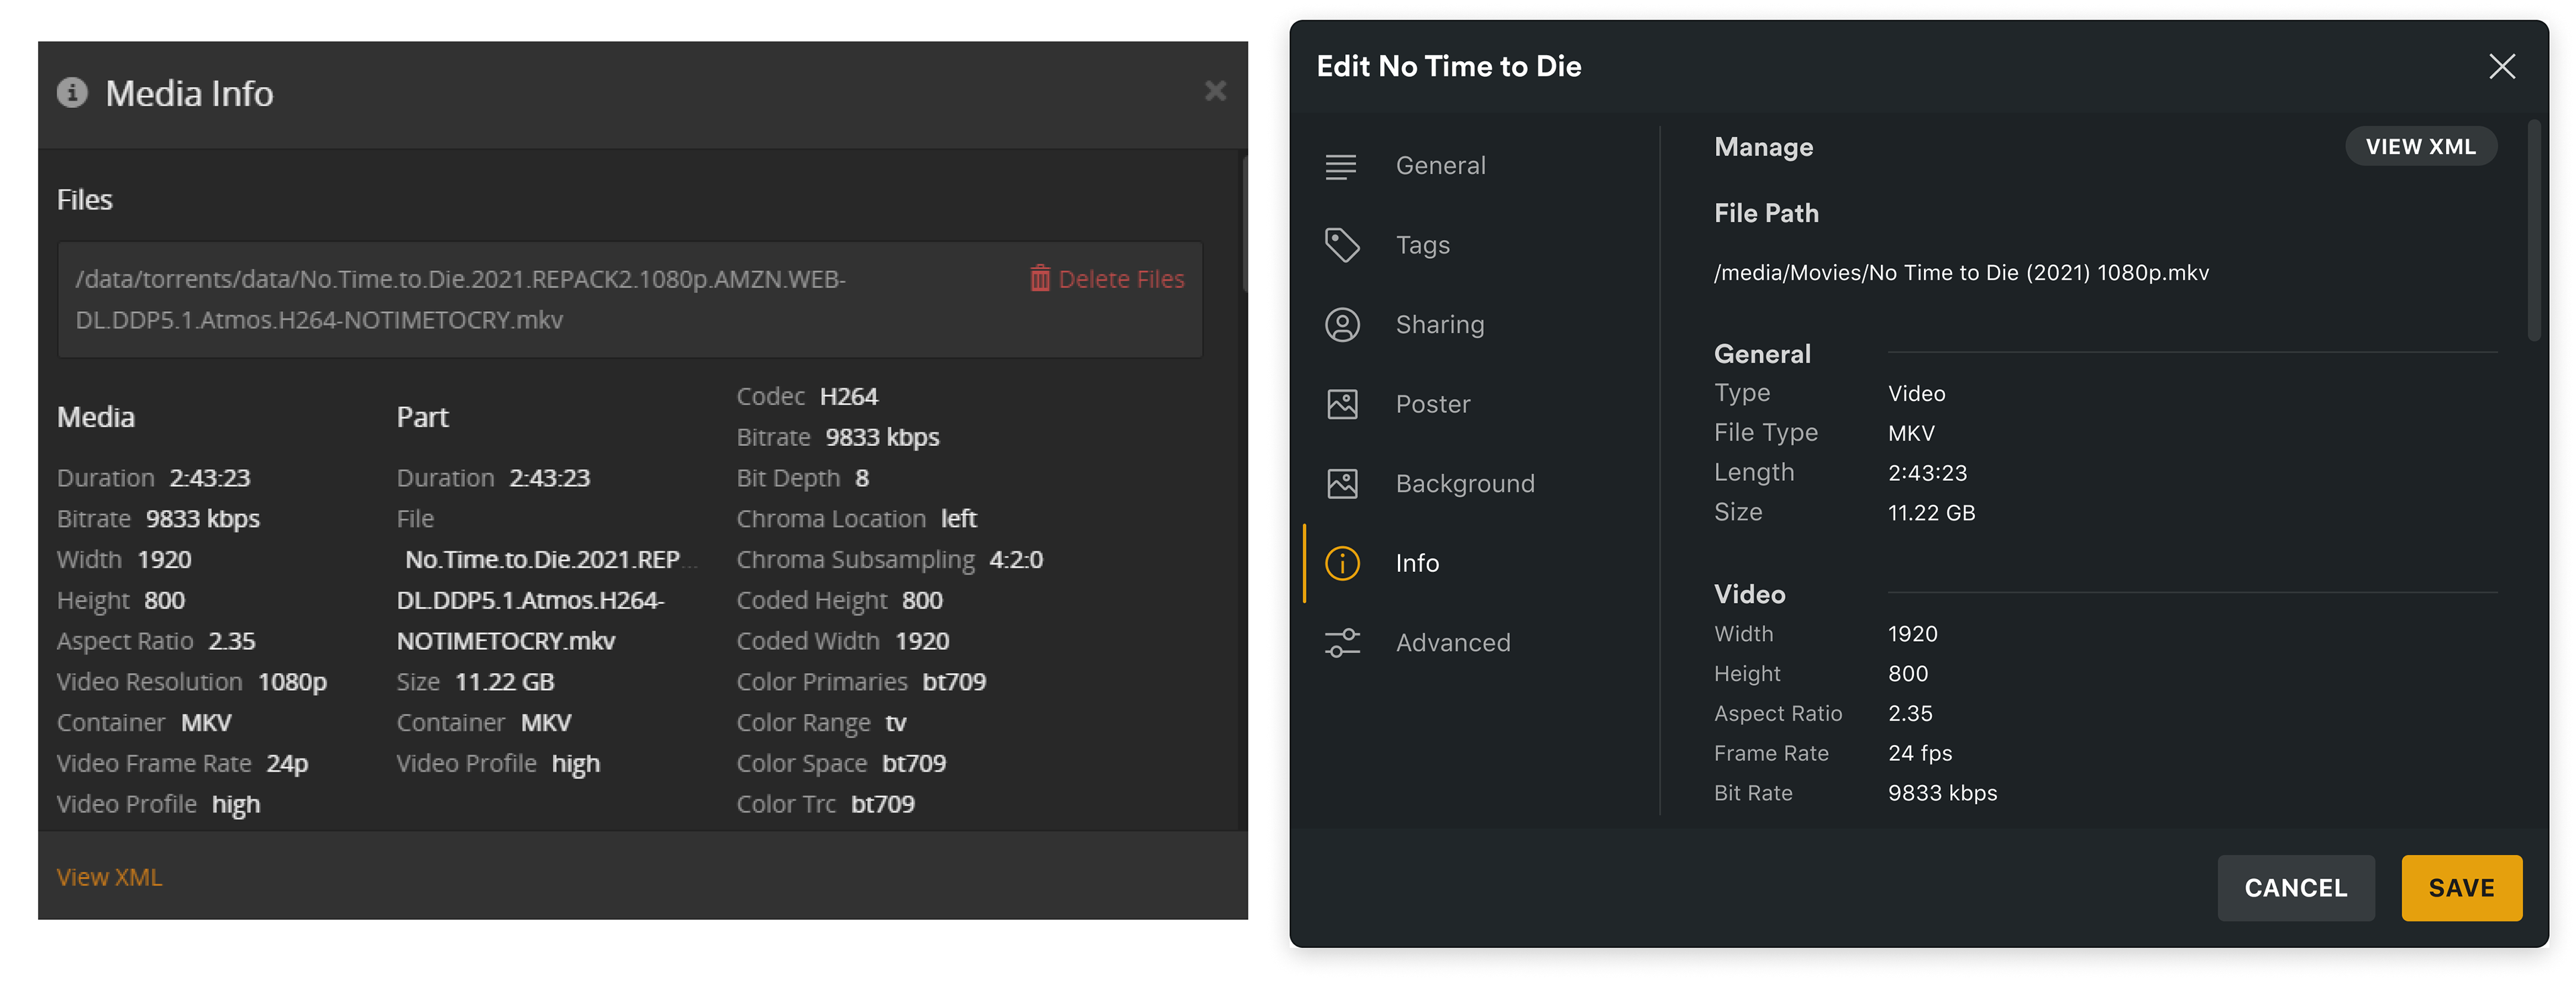The image size is (2576, 981).
Task: Click the file path /data/torrents/data/No.Time.to.Die text
Action: (461, 299)
